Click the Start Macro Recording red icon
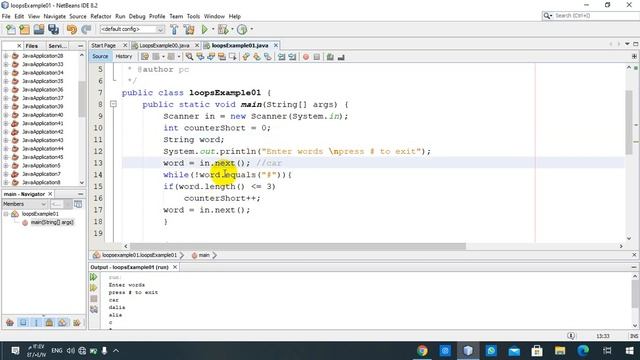 pyautogui.click(x=306, y=57)
